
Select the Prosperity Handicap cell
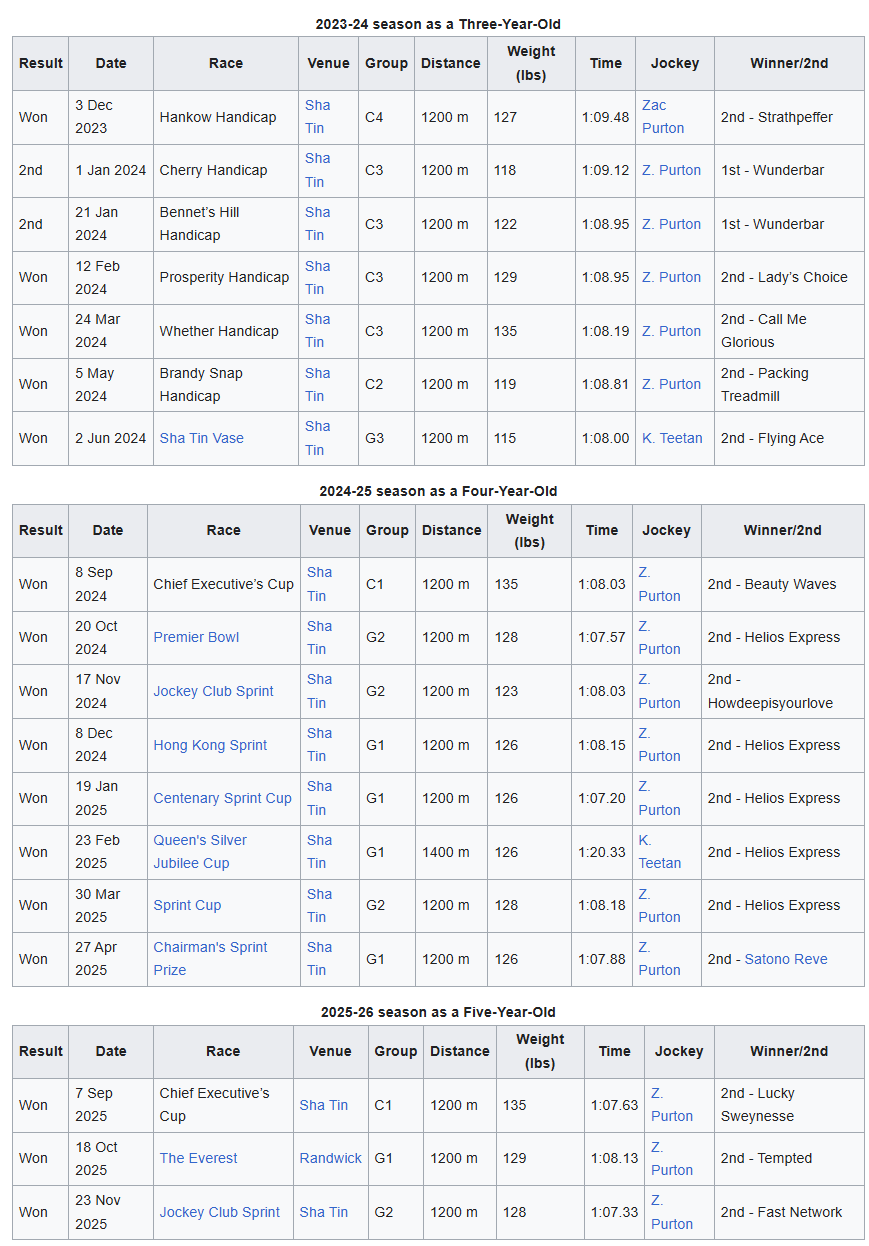225,277
